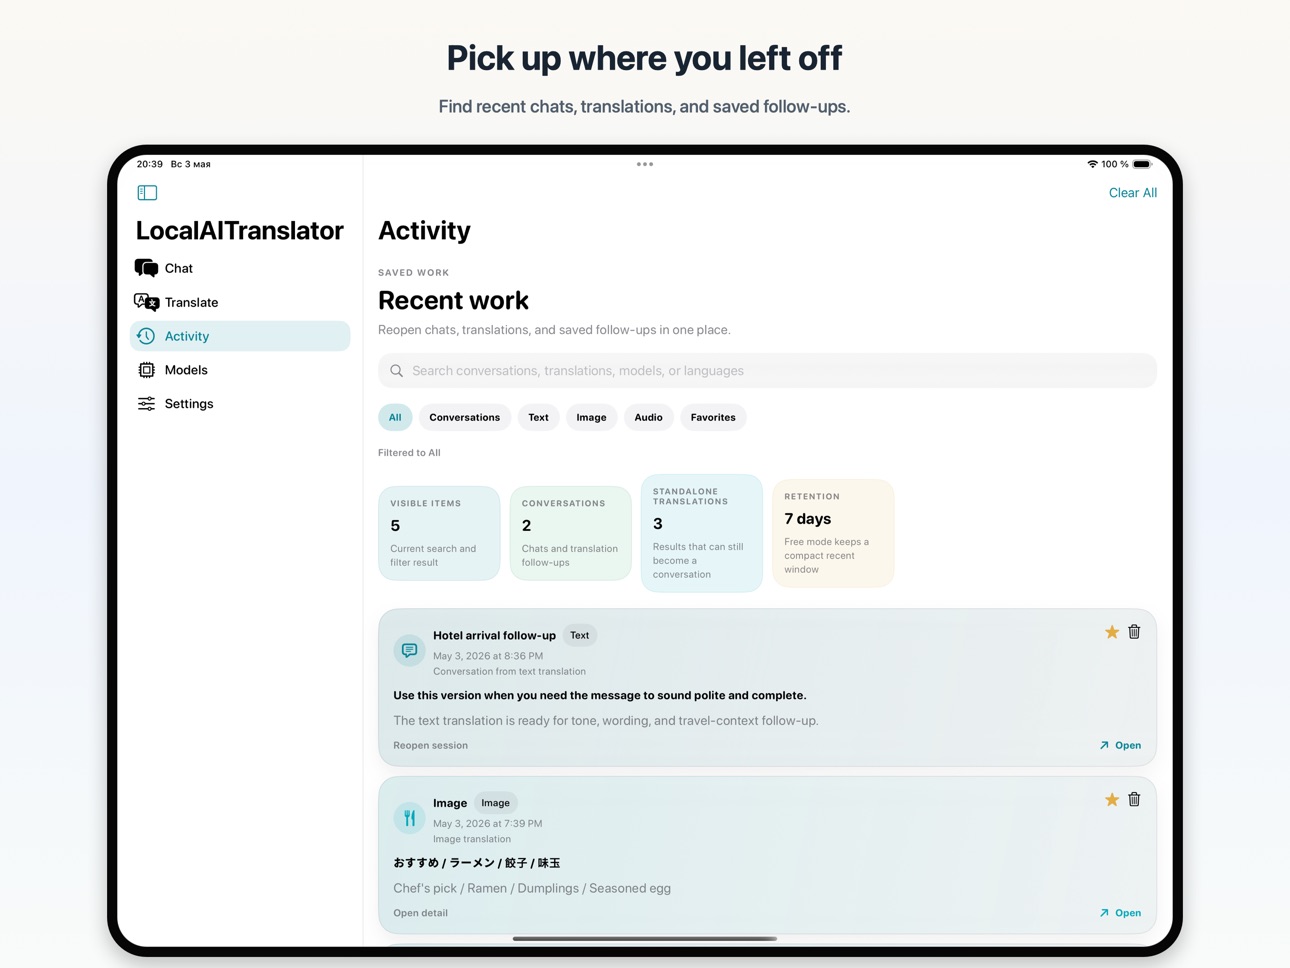The height and width of the screenshot is (968, 1290).
Task: Click the Text tag on Hotel arrival card
Action: pyautogui.click(x=580, y=635)
